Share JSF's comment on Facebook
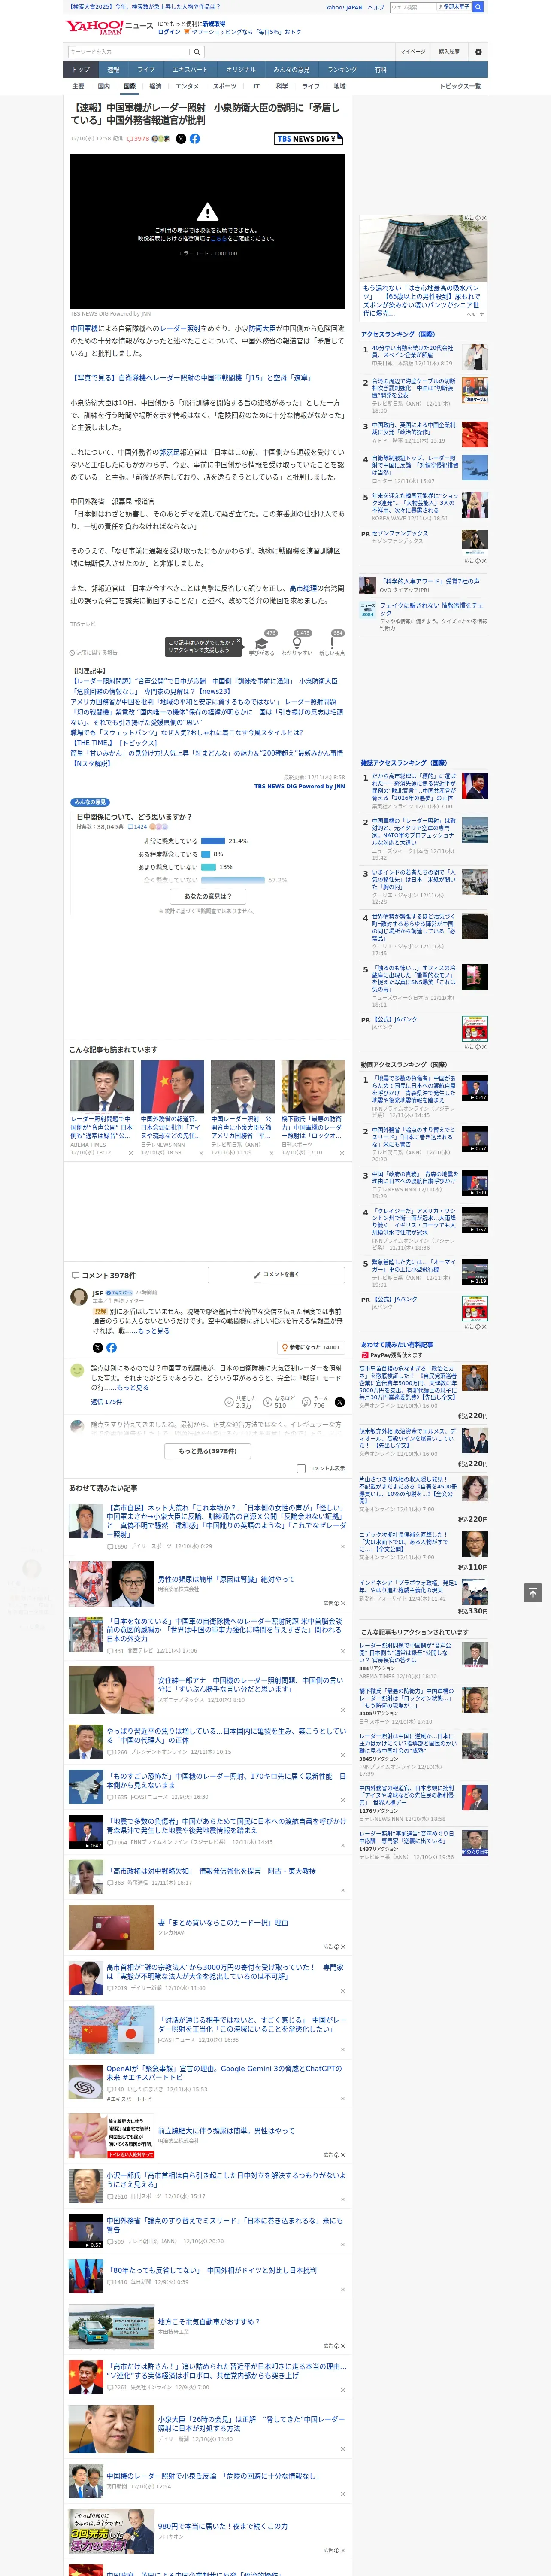The height and width of the screenshot is (2576, 551). 111,1348
